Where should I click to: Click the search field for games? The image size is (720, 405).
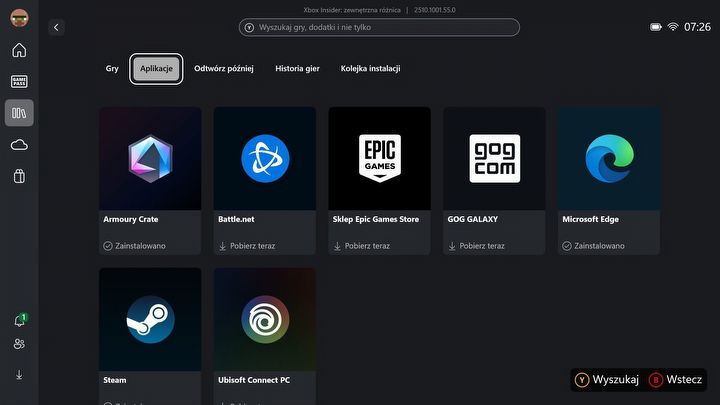[379, 28]
